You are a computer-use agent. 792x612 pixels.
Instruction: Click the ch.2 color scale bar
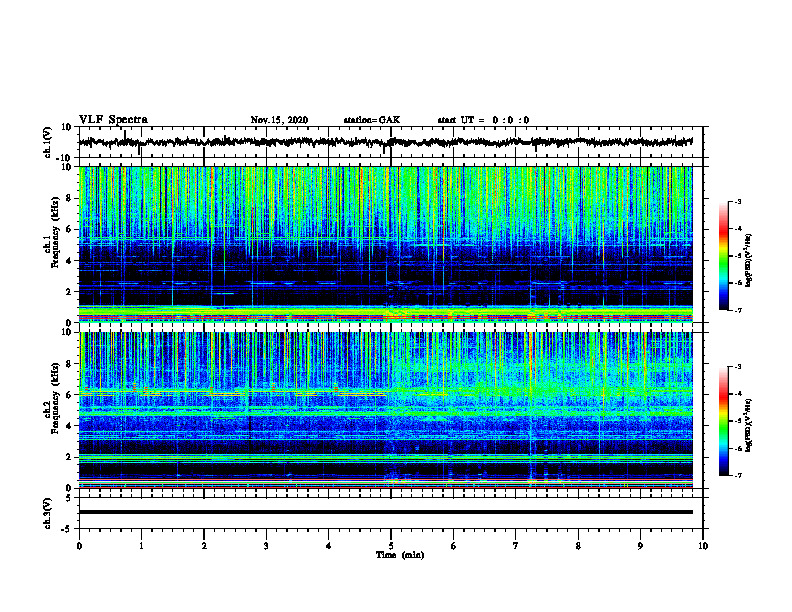[723, 421]
